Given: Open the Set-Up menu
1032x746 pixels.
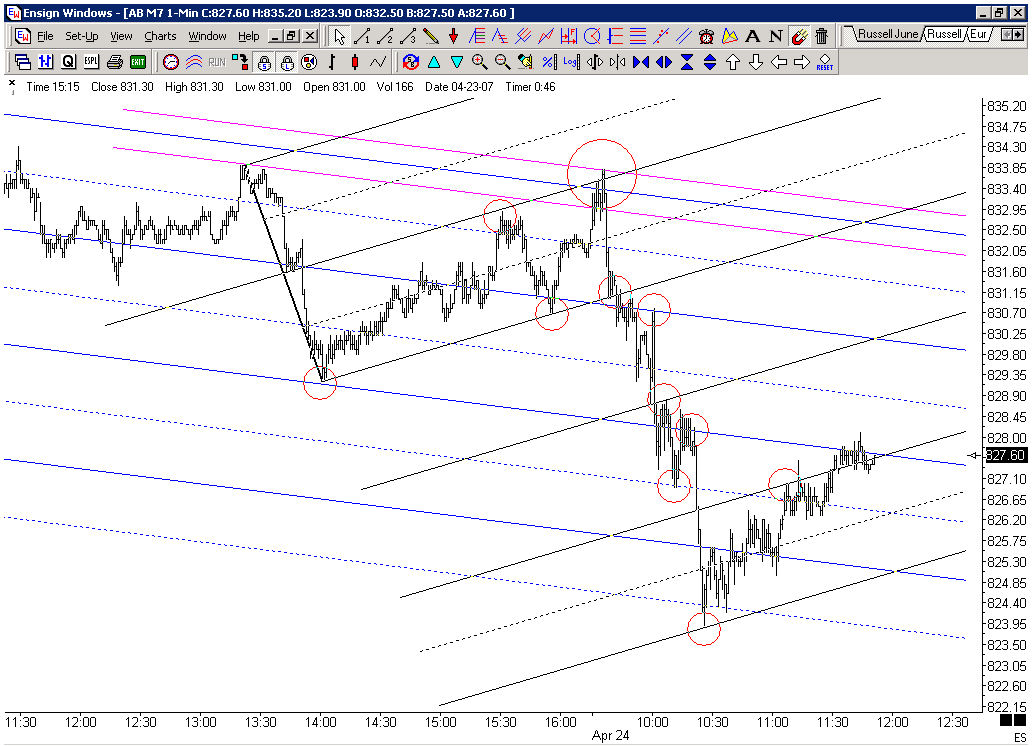Looking at the screenshot, I should point(81,36).
